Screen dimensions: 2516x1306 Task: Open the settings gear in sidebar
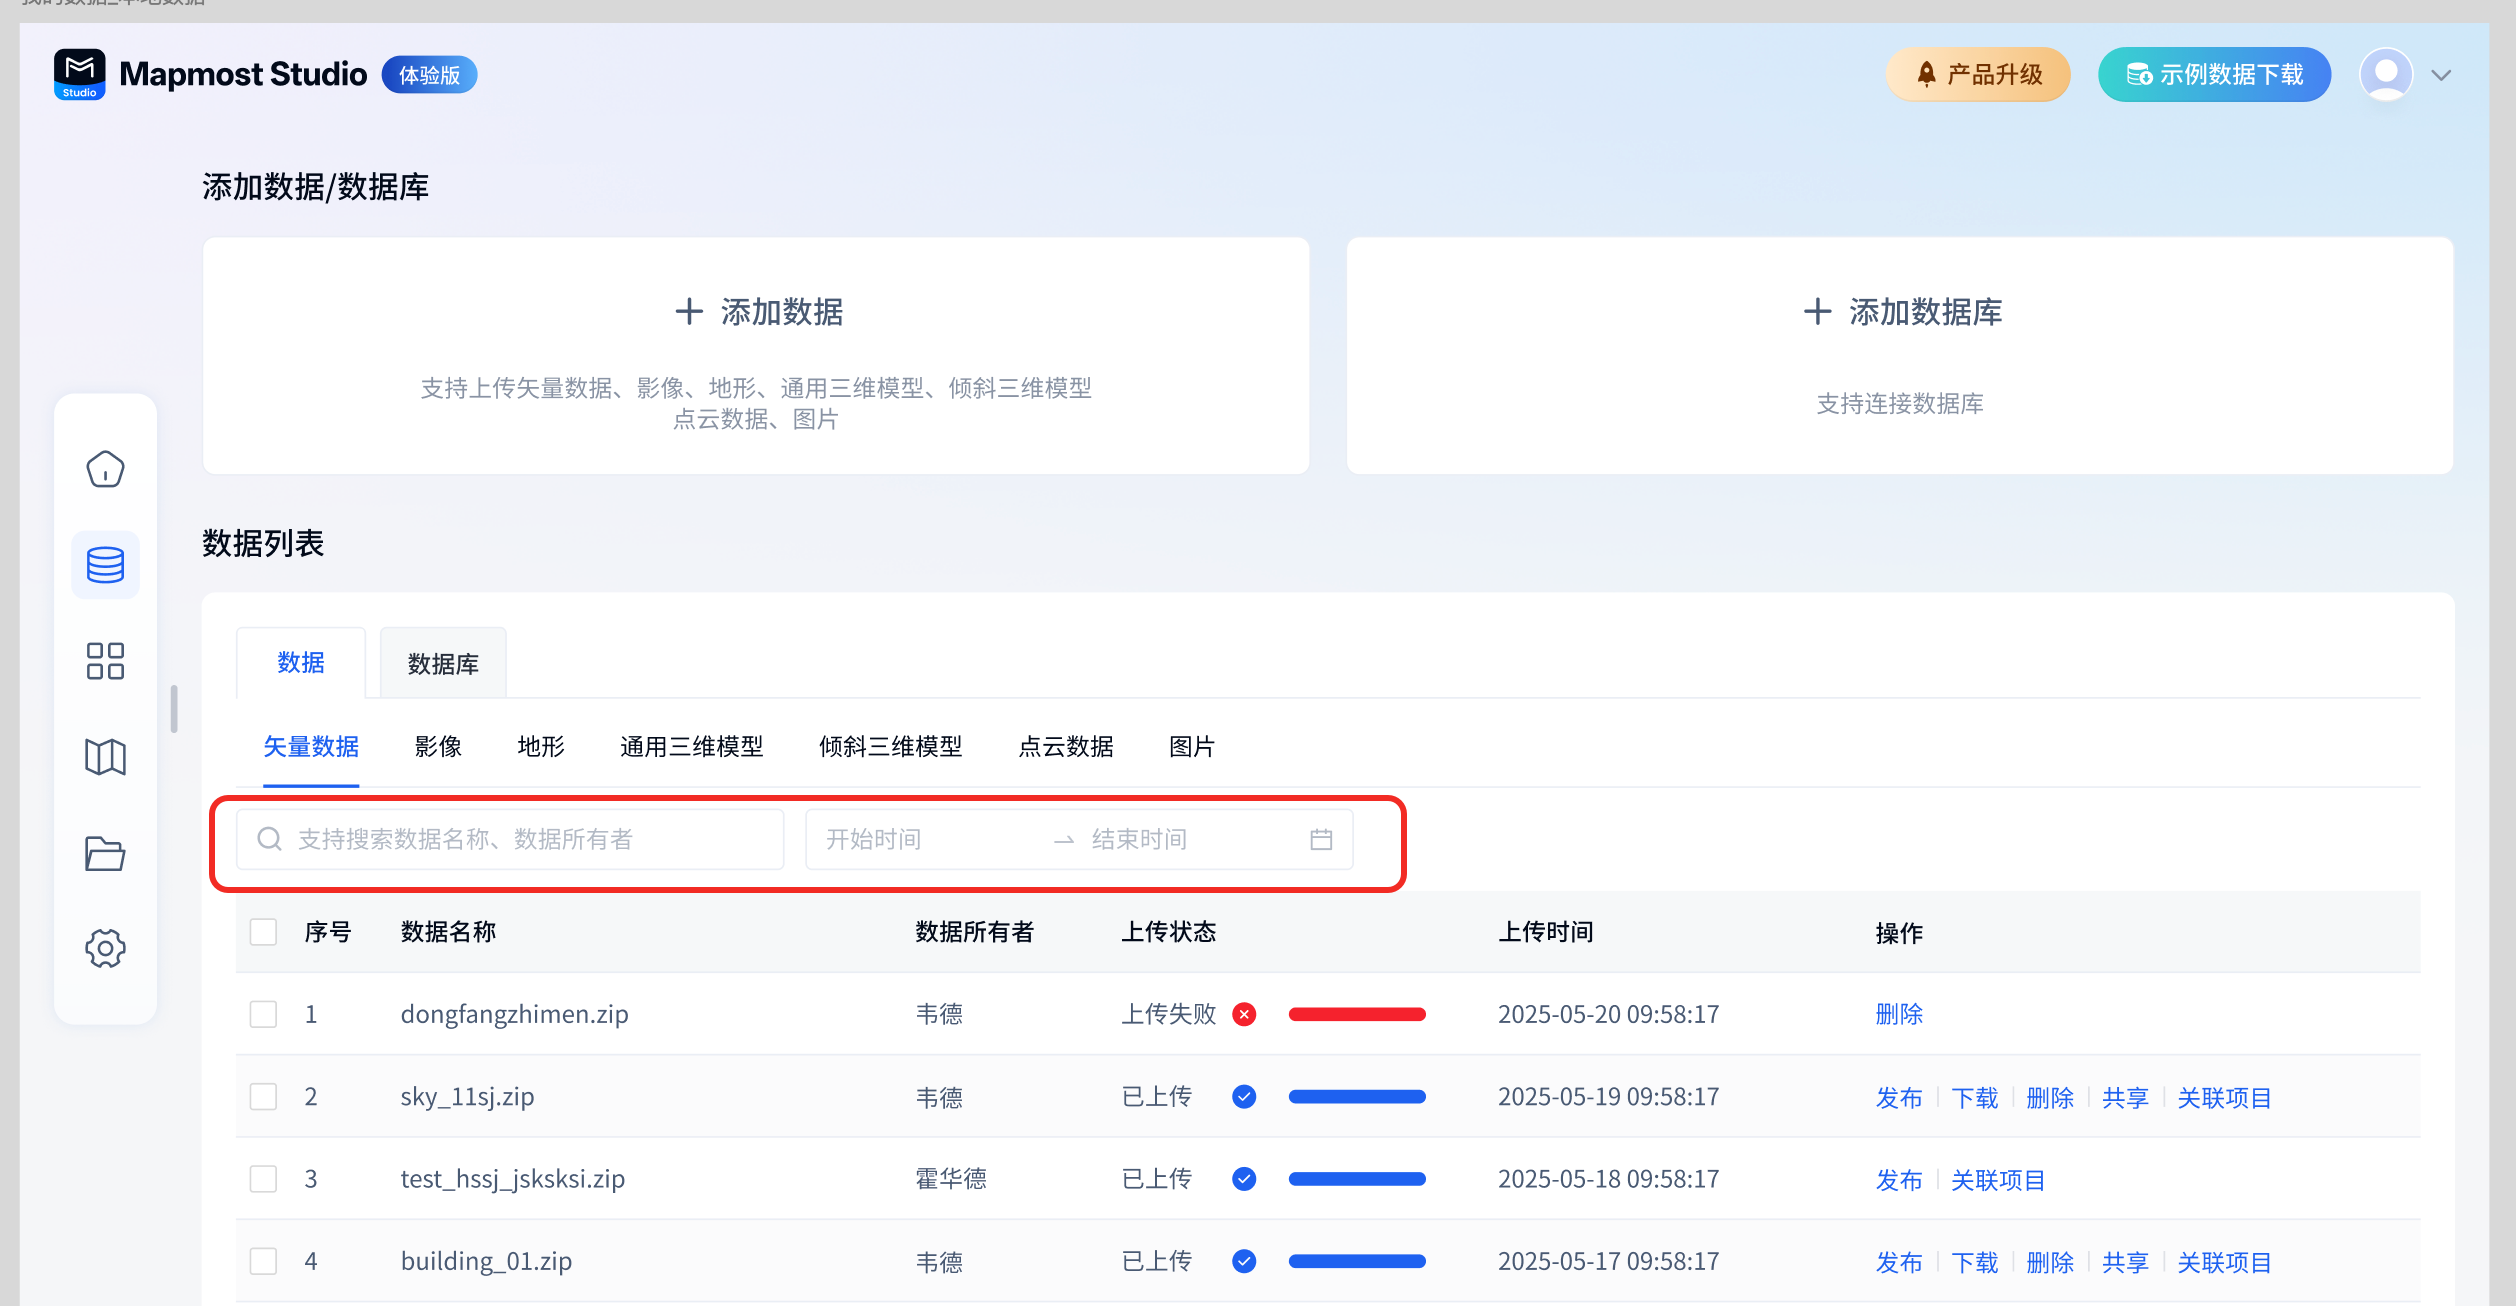(x=105, y=948)
